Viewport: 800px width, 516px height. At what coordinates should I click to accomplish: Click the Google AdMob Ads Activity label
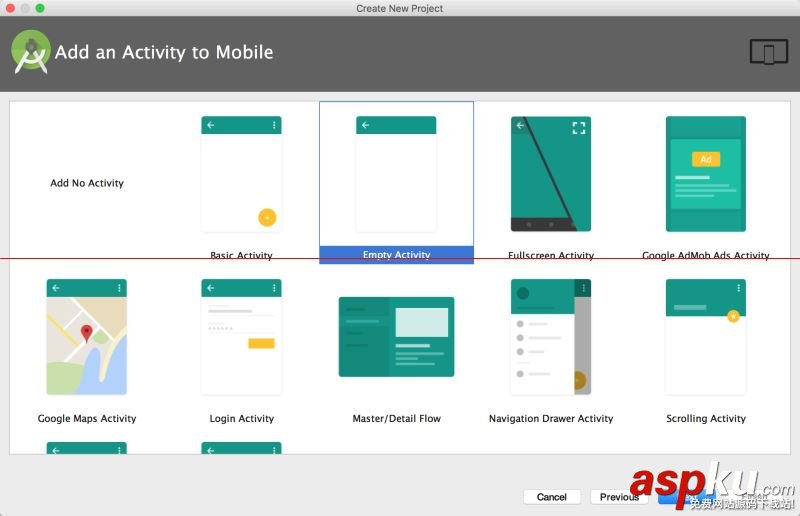[x=706, y=255]
